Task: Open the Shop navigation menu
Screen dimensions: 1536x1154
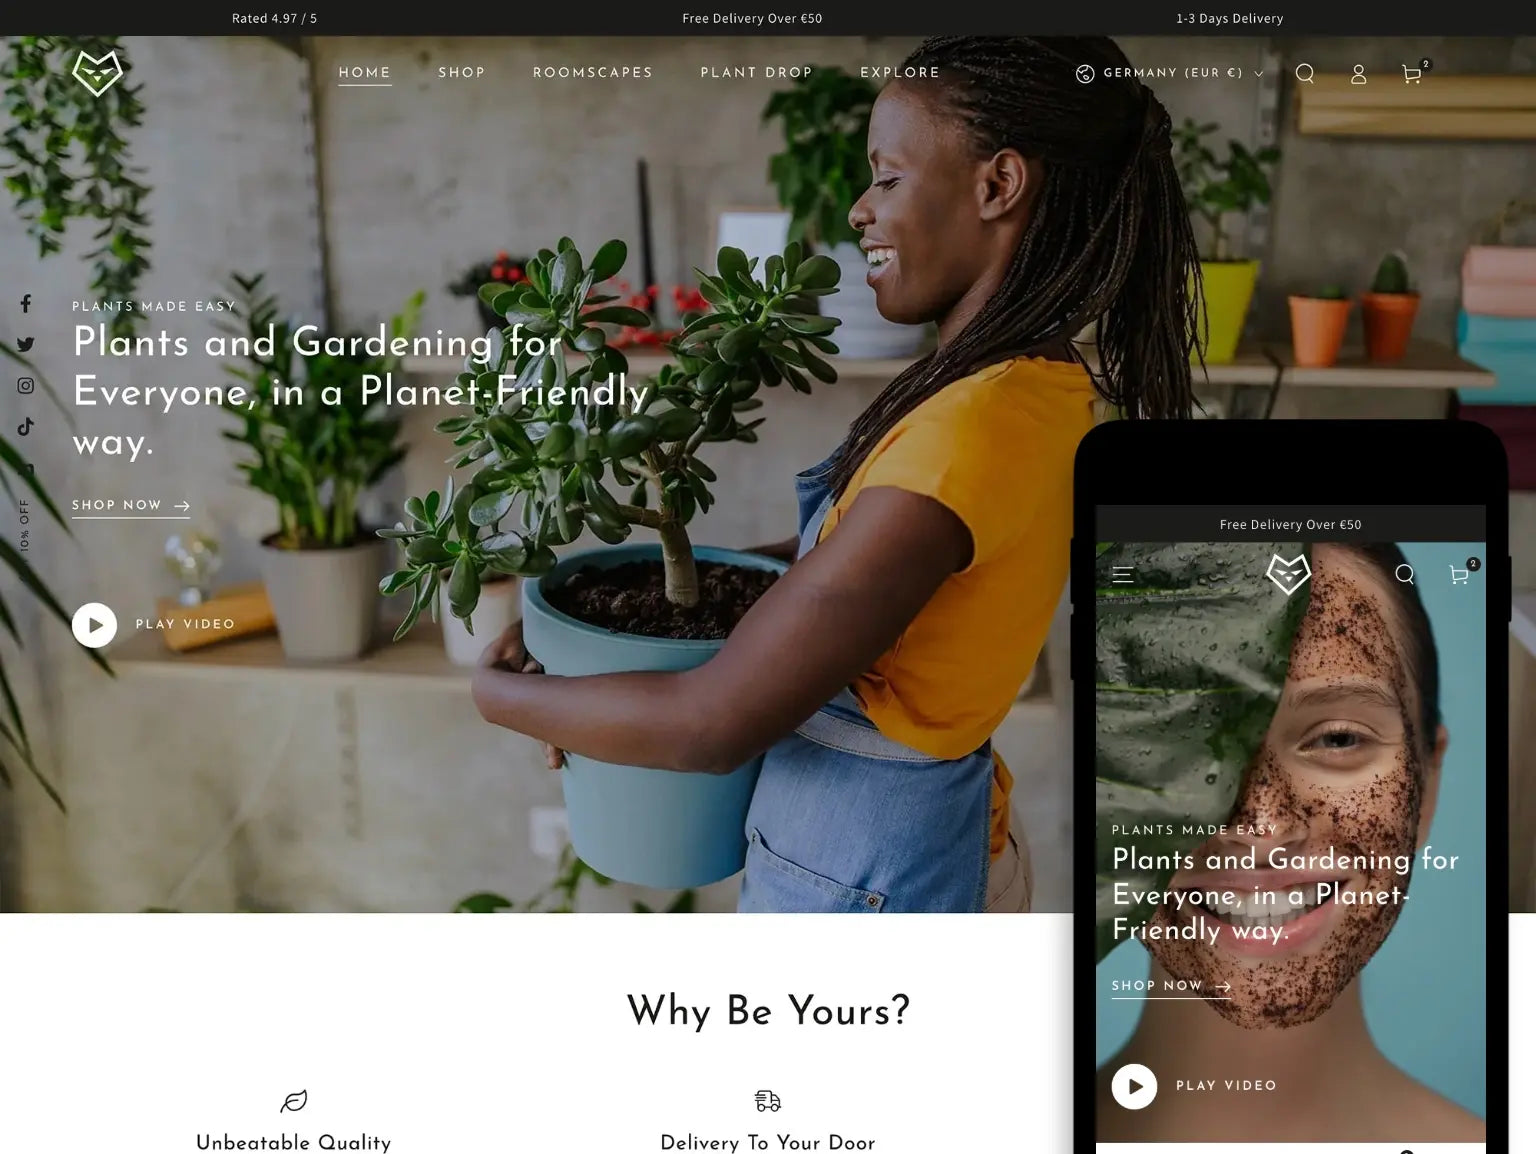Action: (x=462, y=73)
